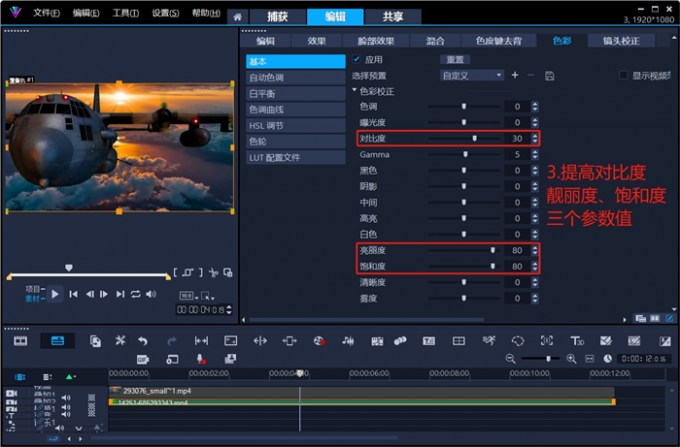Click the 对比度 slider handle
The image size is (680, 447).
475,139
